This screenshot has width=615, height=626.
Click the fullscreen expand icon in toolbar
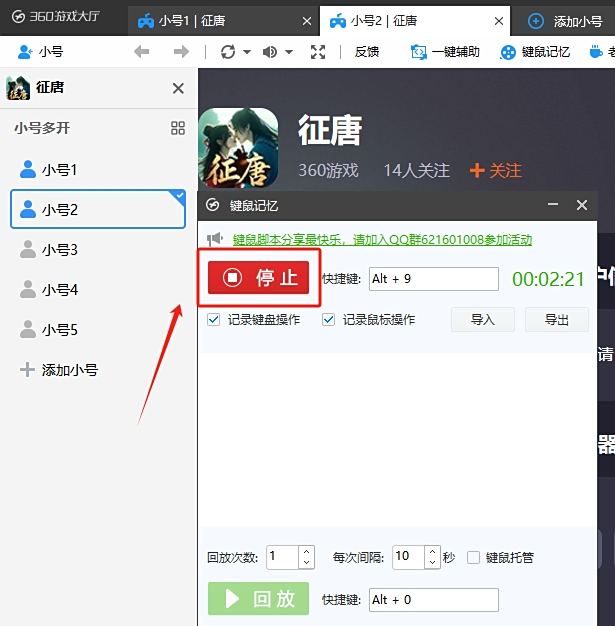coord(318,52)
